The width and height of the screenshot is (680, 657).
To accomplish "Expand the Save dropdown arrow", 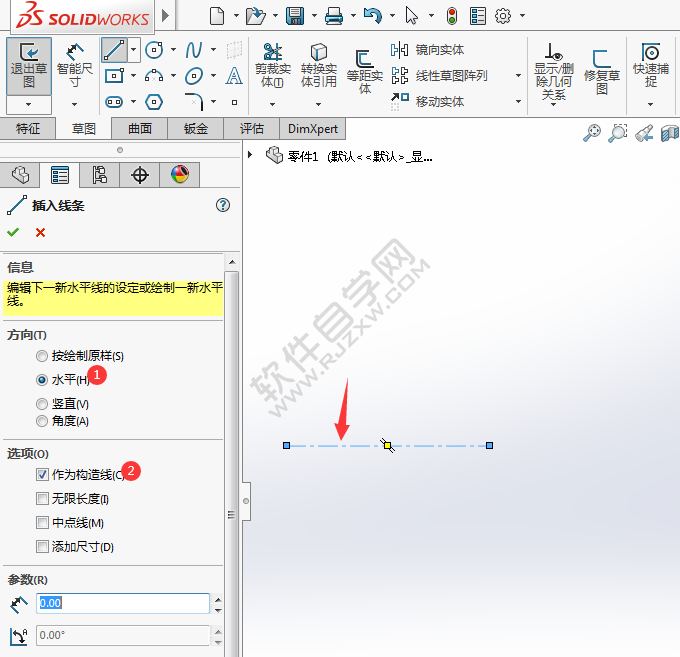I will coord(314,16).
